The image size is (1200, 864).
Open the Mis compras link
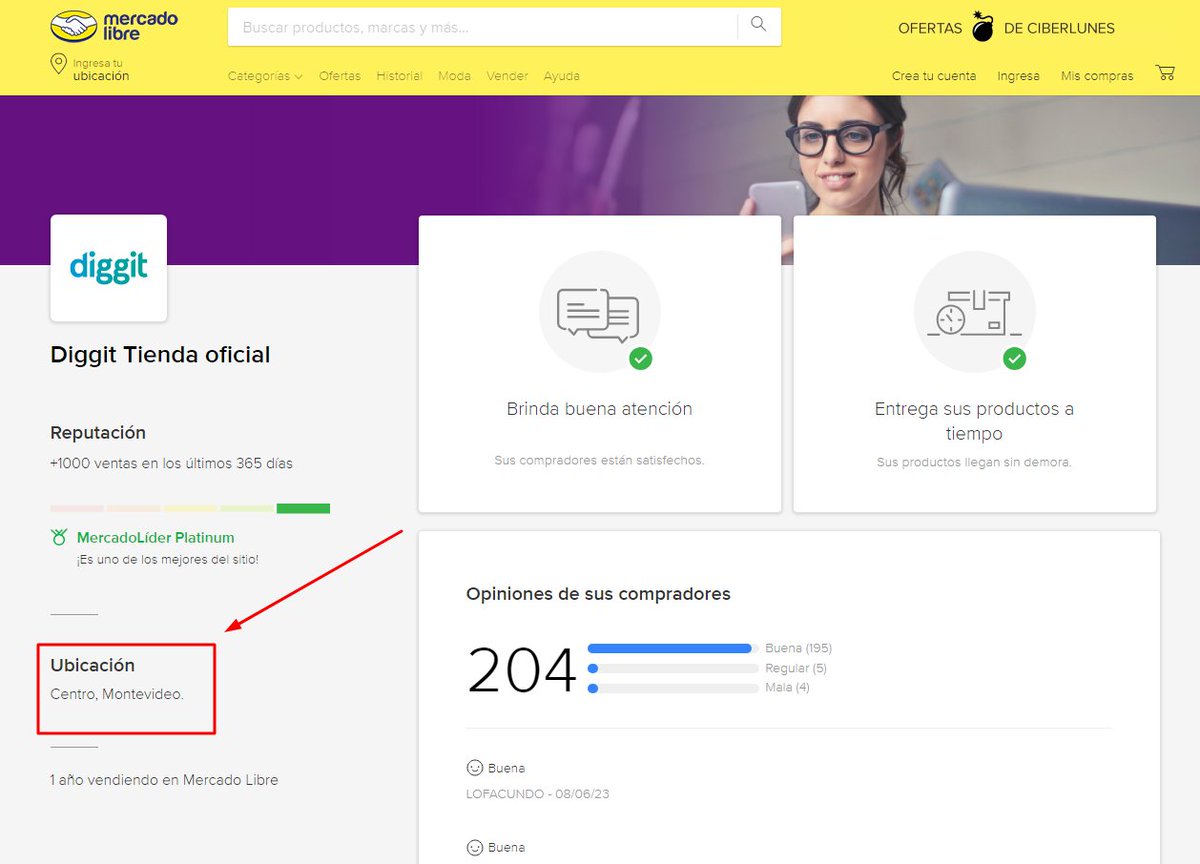[1097, 76]
